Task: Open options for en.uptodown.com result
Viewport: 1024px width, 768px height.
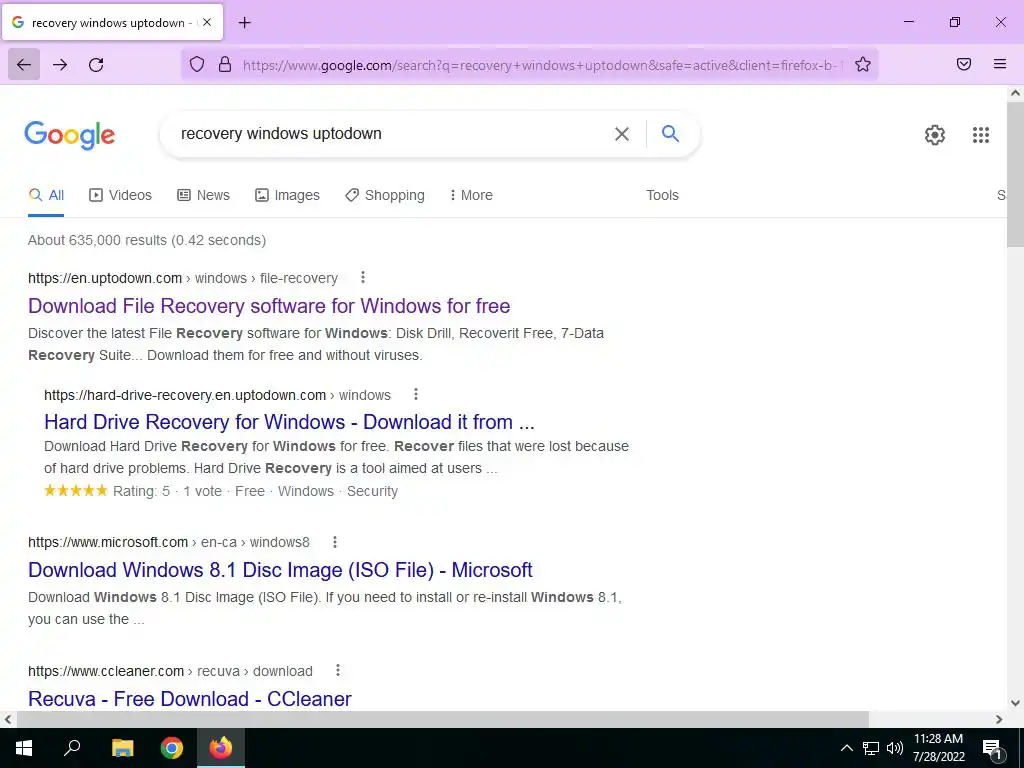Action: click(x=363, y=278)
